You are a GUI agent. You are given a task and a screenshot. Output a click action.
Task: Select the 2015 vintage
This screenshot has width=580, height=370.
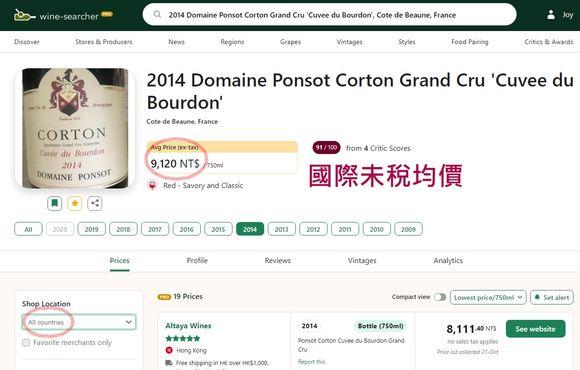218,229
